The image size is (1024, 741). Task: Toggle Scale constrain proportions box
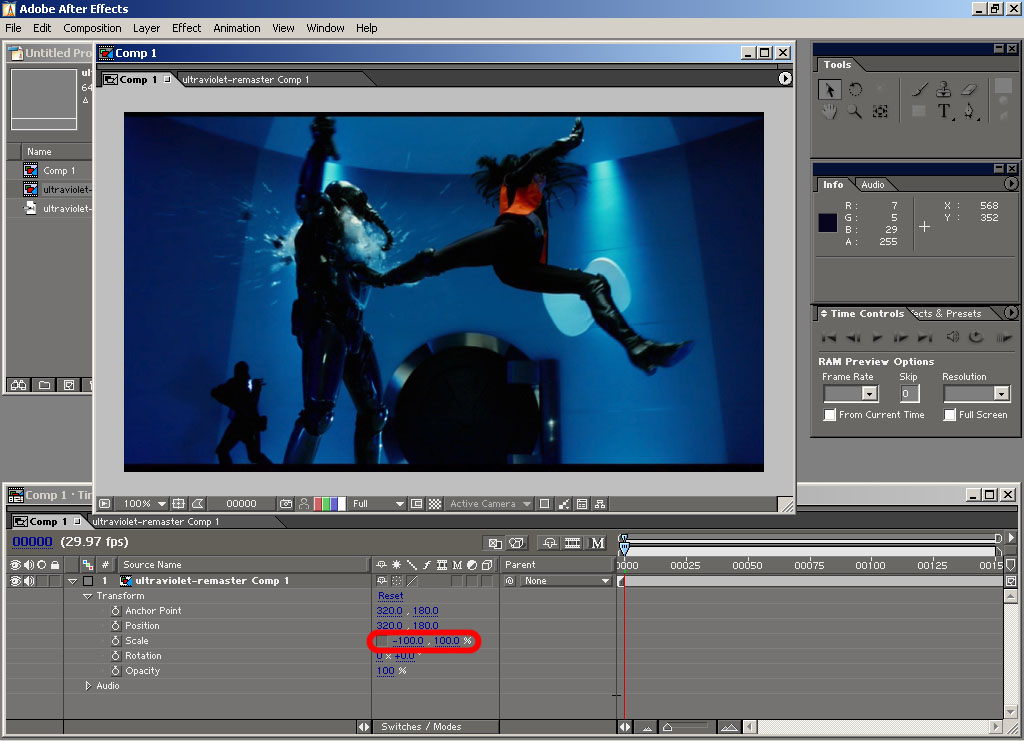381,641
